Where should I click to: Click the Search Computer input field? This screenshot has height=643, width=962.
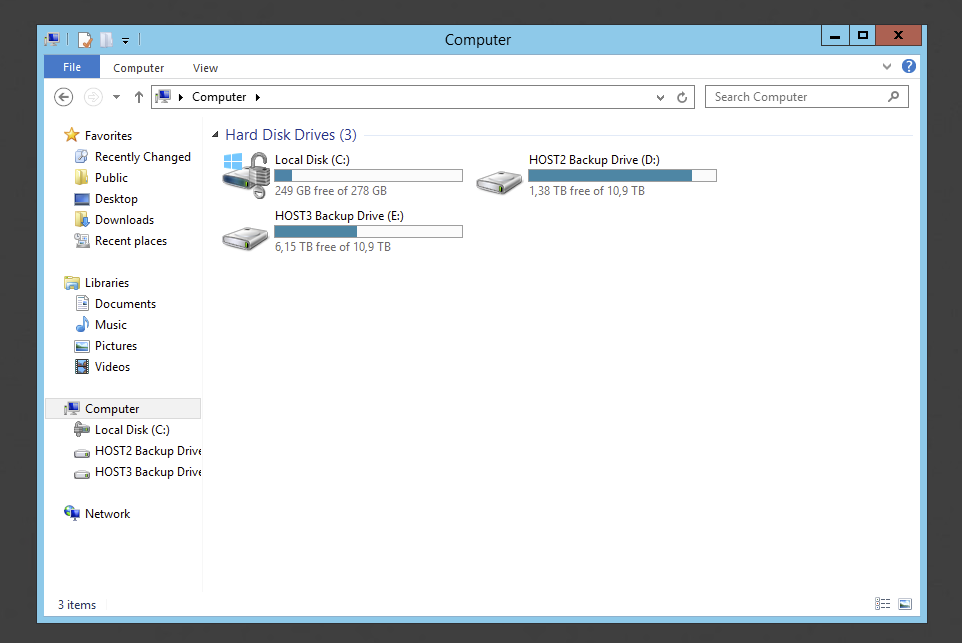tap(797, 97)
